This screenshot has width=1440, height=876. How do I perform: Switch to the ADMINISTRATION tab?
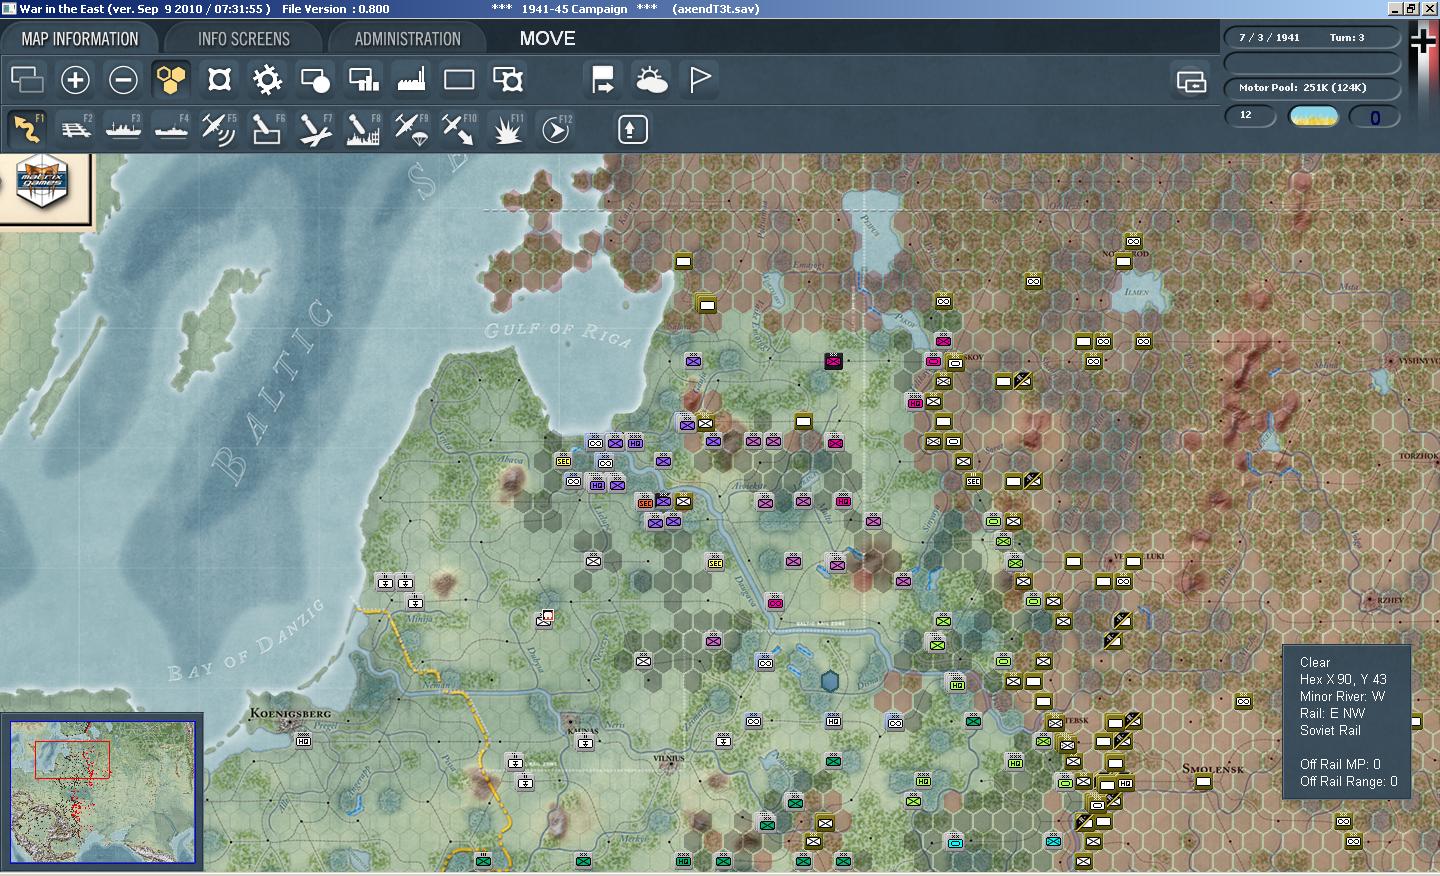click(407, 39)
